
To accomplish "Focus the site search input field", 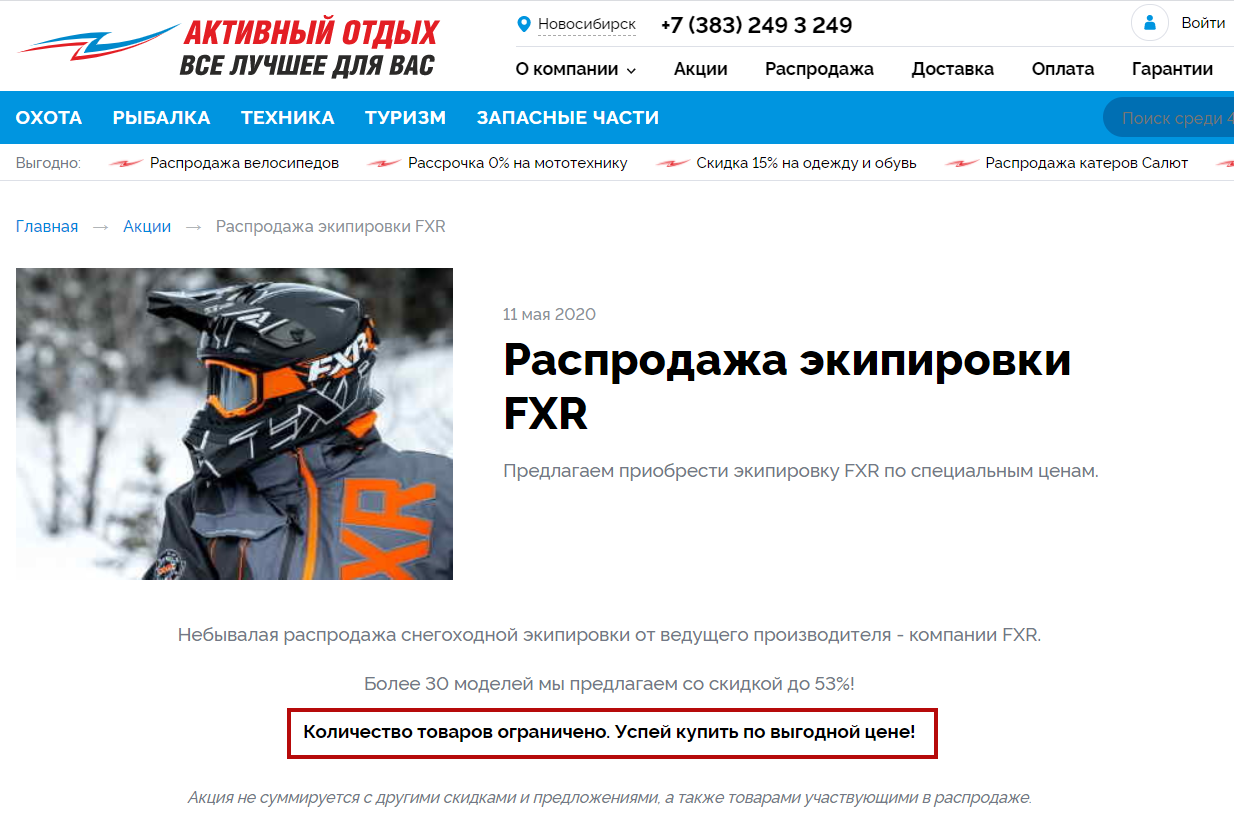I will click(x=1168, y=118).
